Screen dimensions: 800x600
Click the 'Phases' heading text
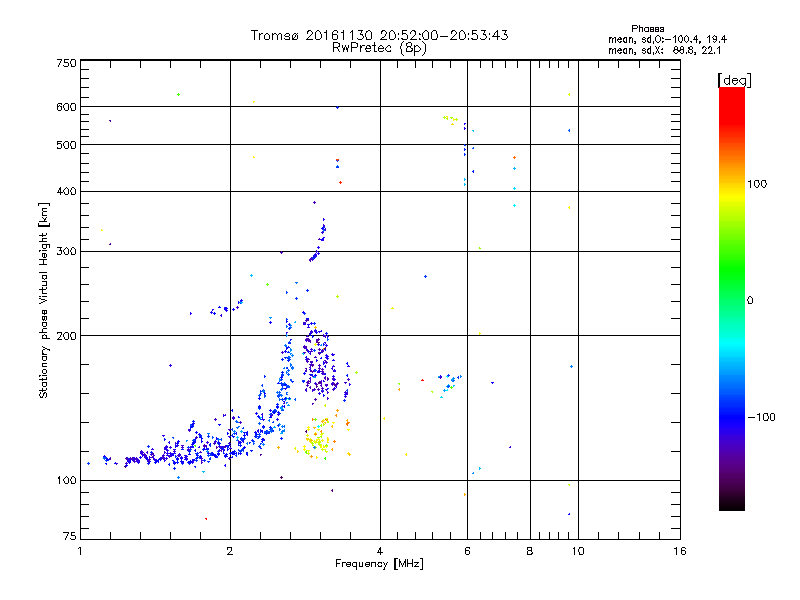coord(647,29)
